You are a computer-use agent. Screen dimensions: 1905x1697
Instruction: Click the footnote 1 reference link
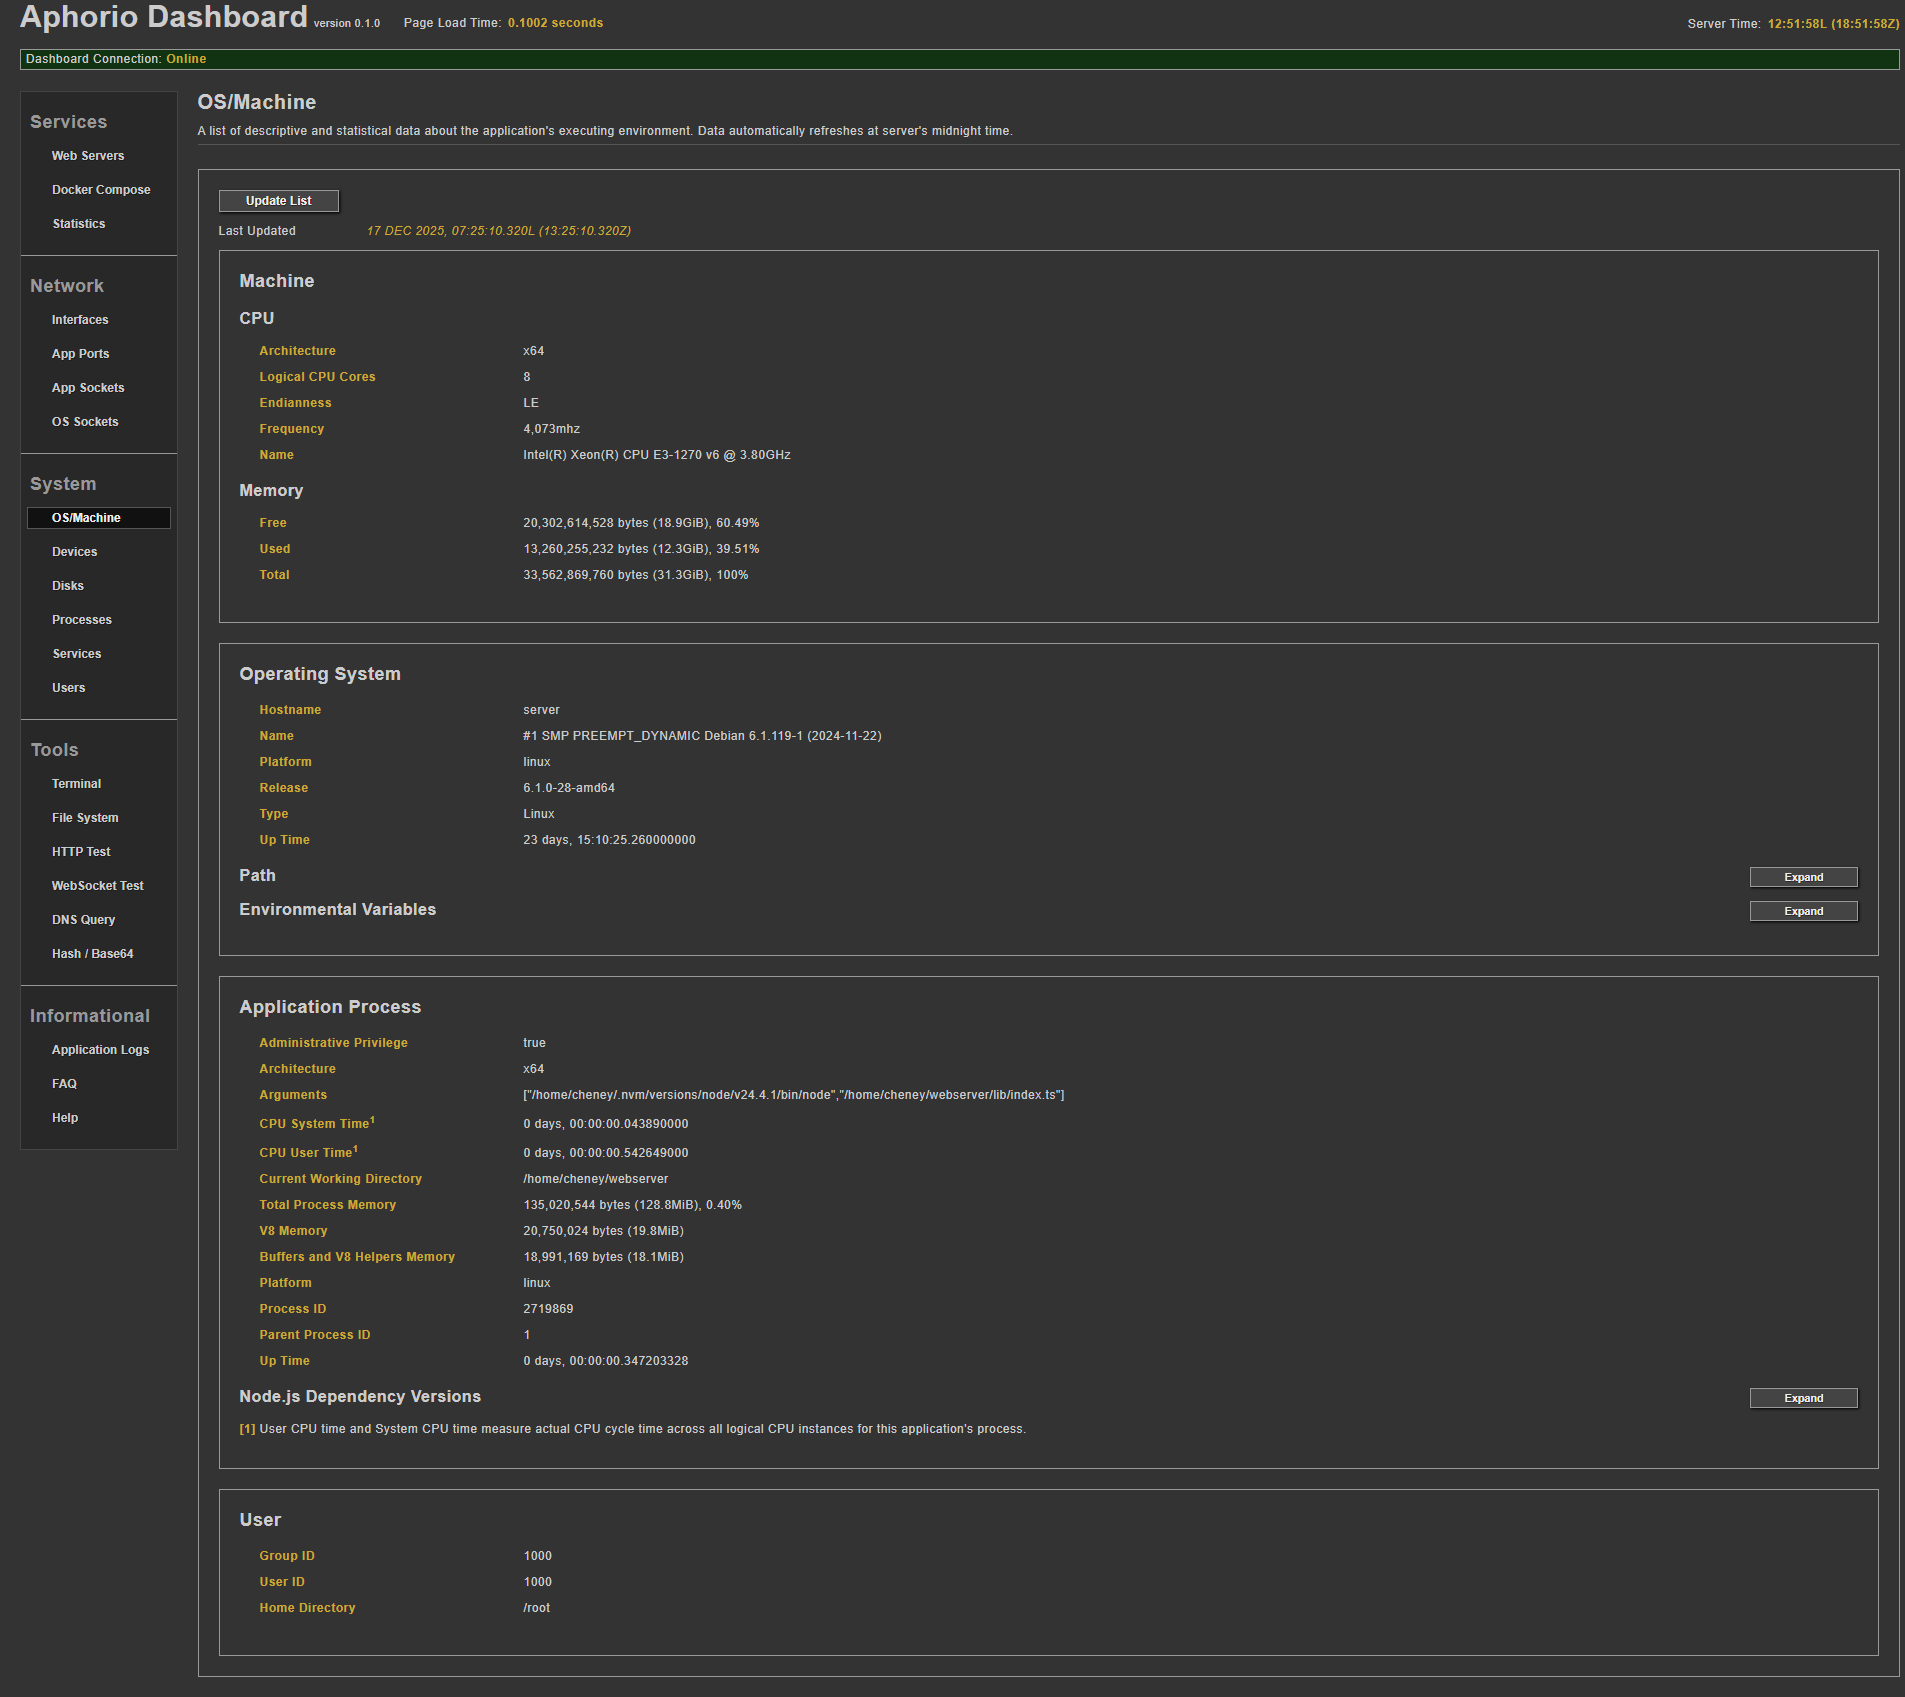[x=247, y=1429]
